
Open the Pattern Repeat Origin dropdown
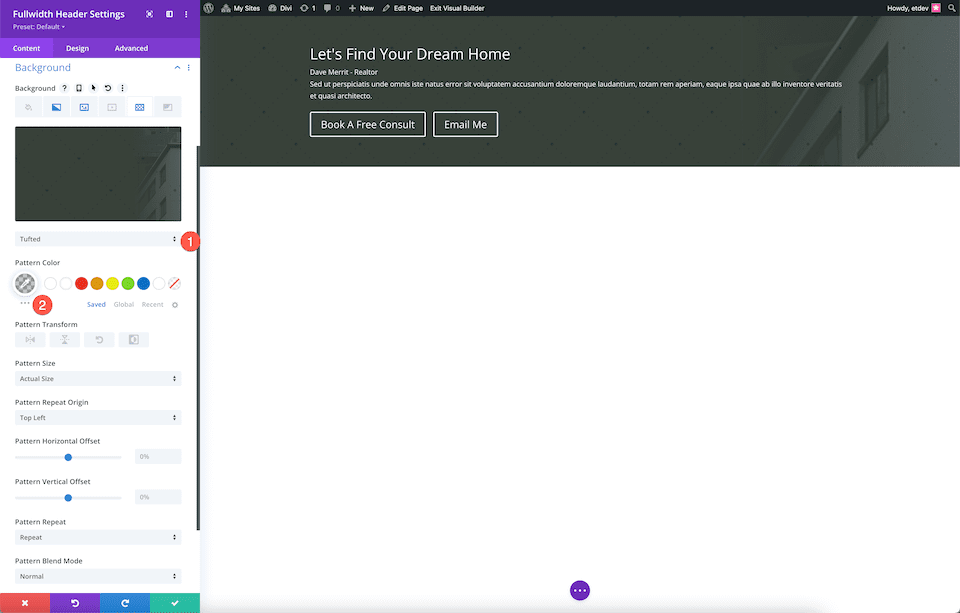[x=98, y=418]
